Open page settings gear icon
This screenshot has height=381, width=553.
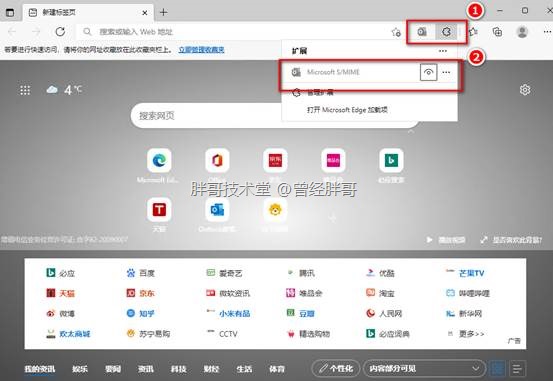525,90
